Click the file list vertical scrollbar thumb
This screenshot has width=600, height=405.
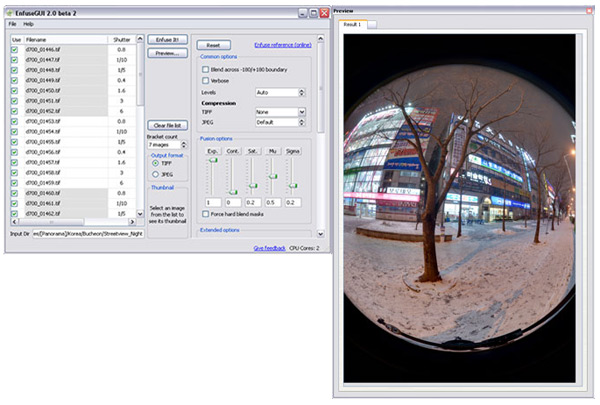coord(140,75)
